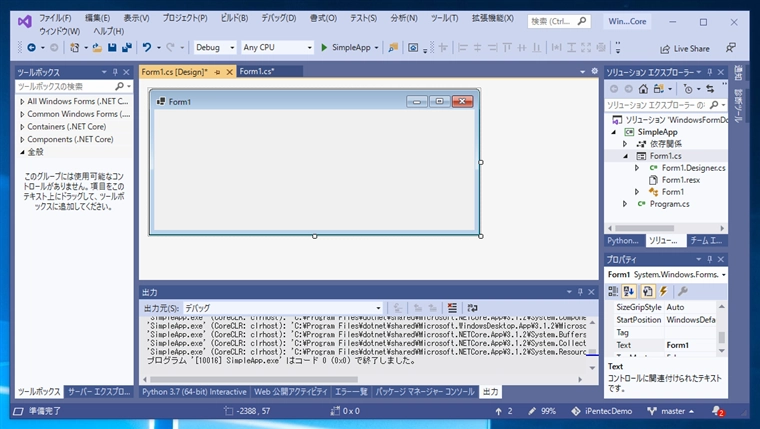This screenshot has width=760, height=429.
Task: Click the Solution Explorer search field
Action: [x=657, y=105]
